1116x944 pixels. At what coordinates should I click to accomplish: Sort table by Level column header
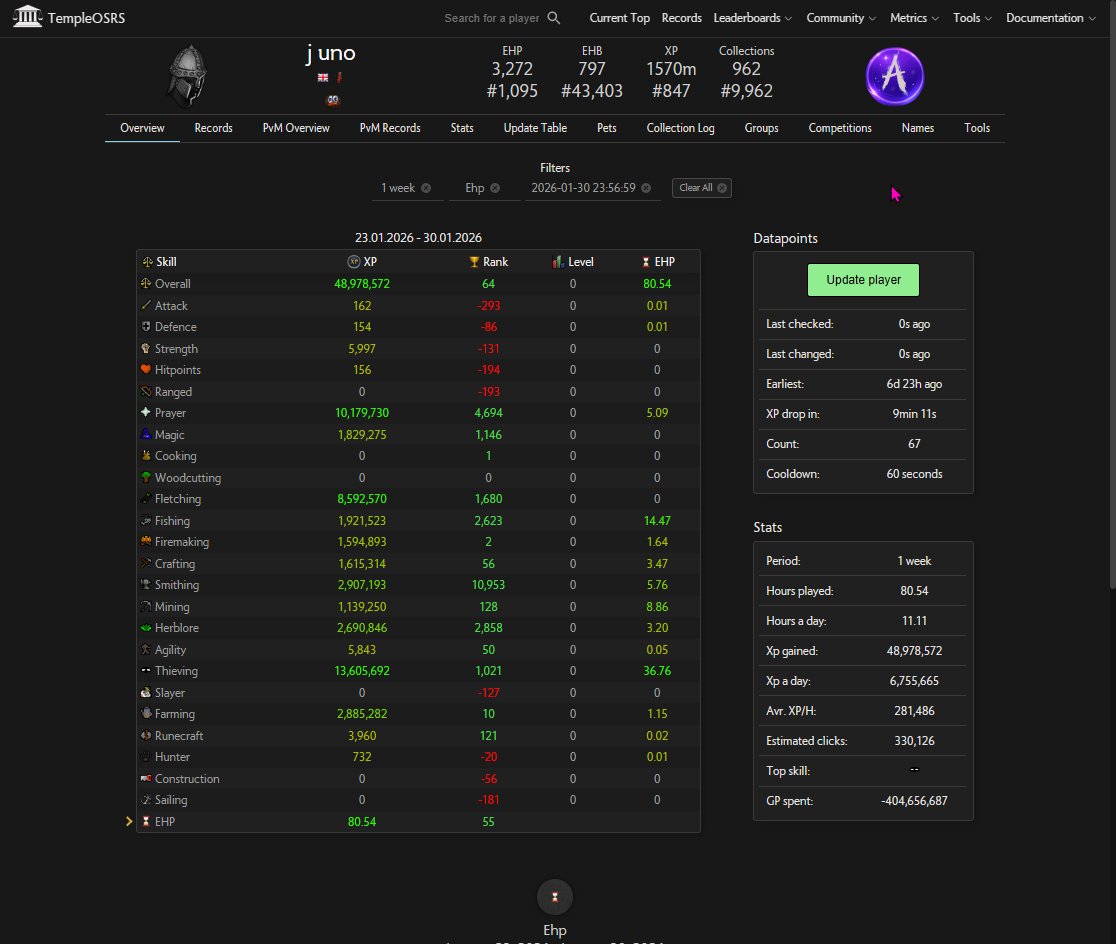click(x=573, y=262)
